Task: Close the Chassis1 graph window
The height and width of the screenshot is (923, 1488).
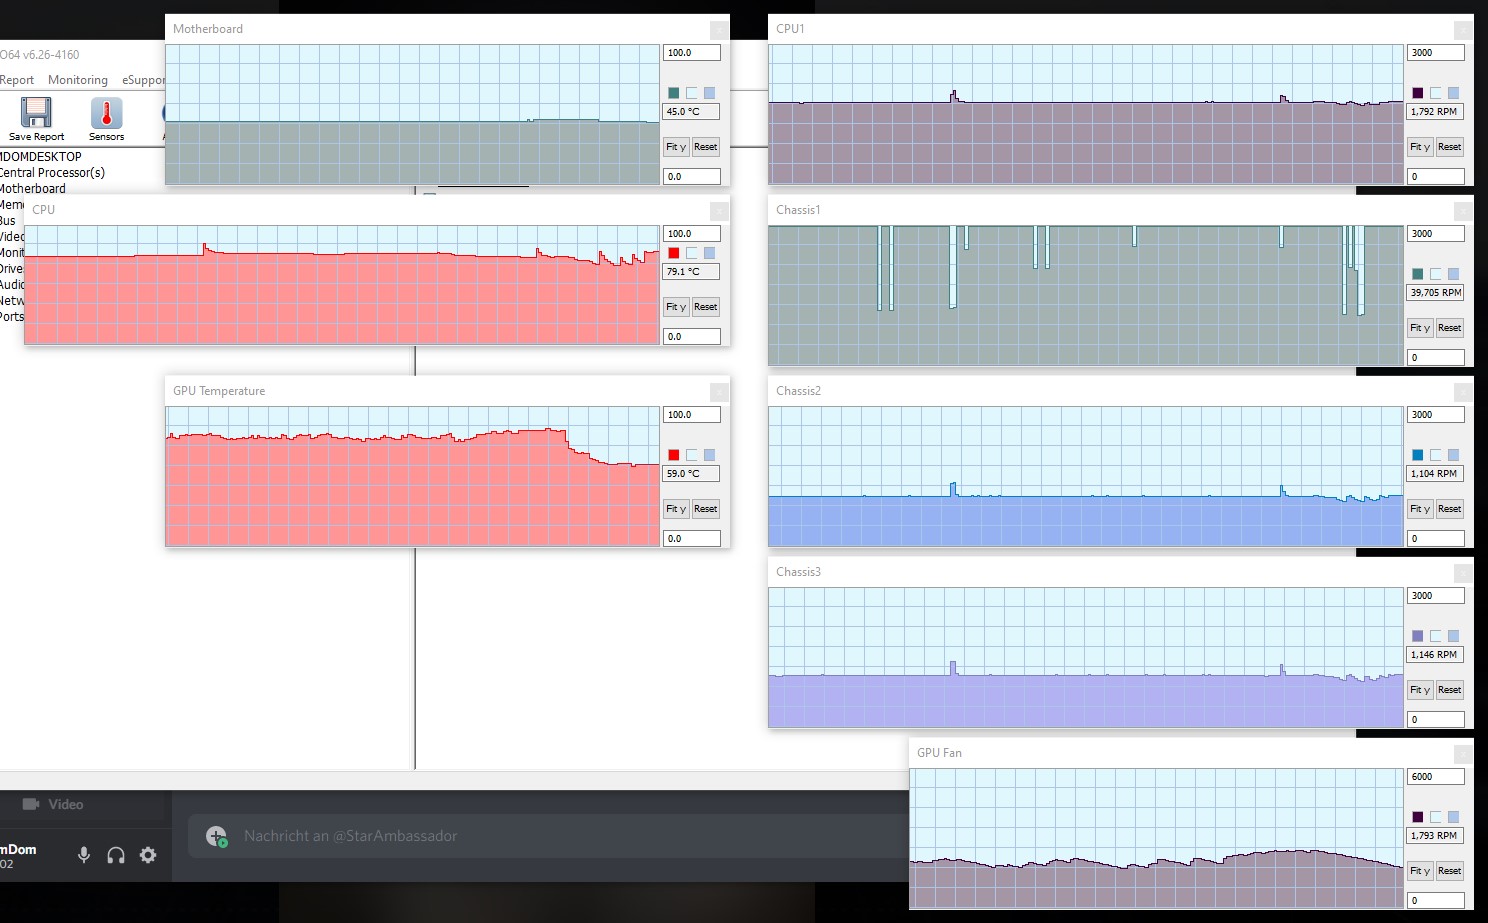Action: click(x=1463, y=211)
